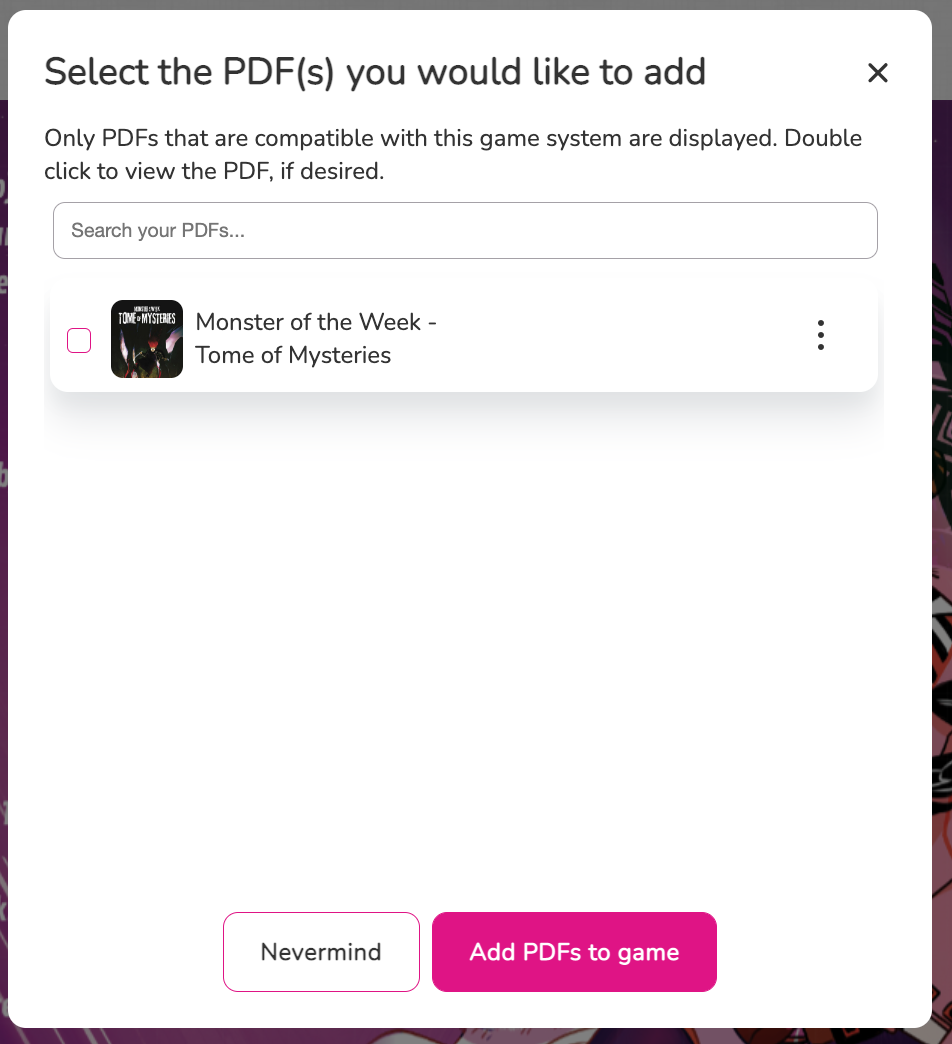952x1044 pixels.
Task: Click the dialog heading about selecting PDFs
Action: [x=375, y=72]
